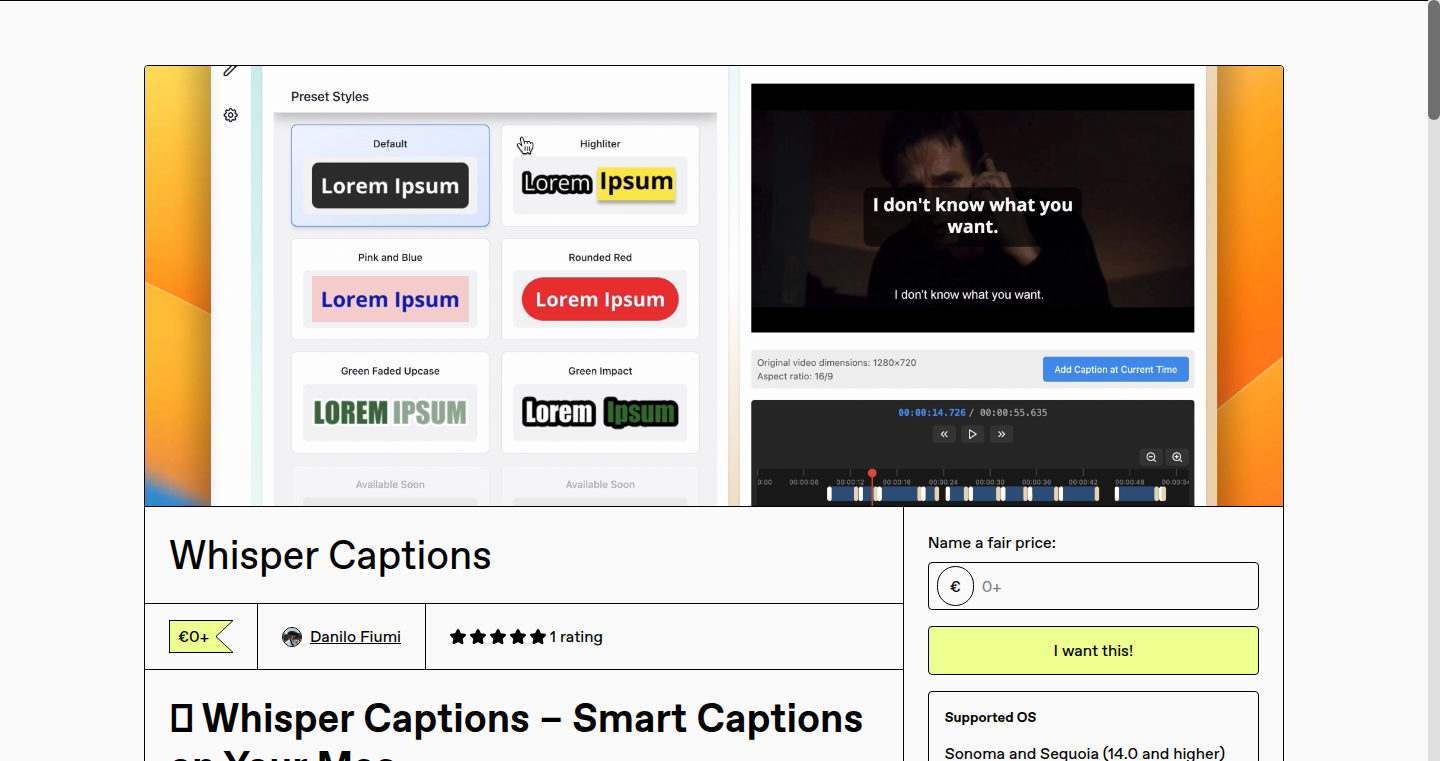The width and height of the screenshot is (1440, 761).
Task: Click Danilo Fiumi's avatar image
Action: [x=292, y=637]
